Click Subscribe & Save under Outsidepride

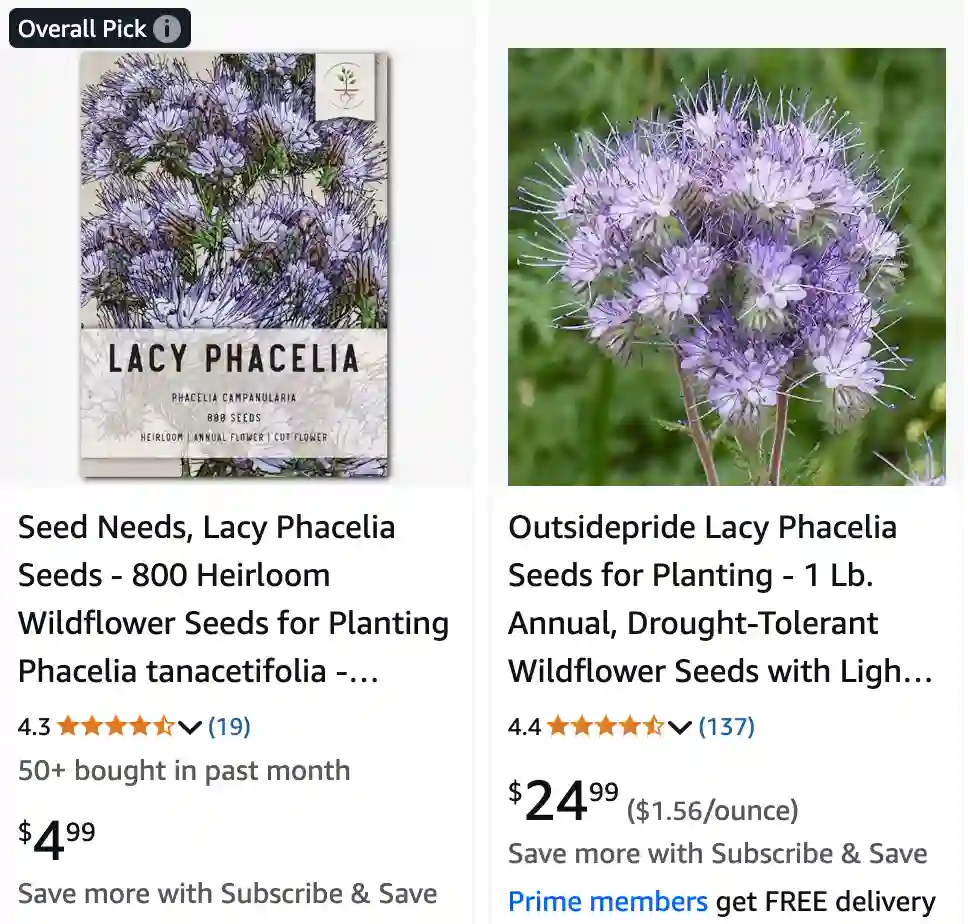click(717, 853)
